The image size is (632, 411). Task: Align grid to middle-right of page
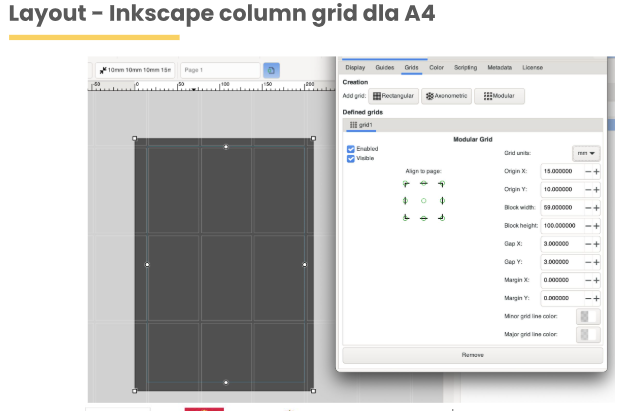click(x=442, y=201)
